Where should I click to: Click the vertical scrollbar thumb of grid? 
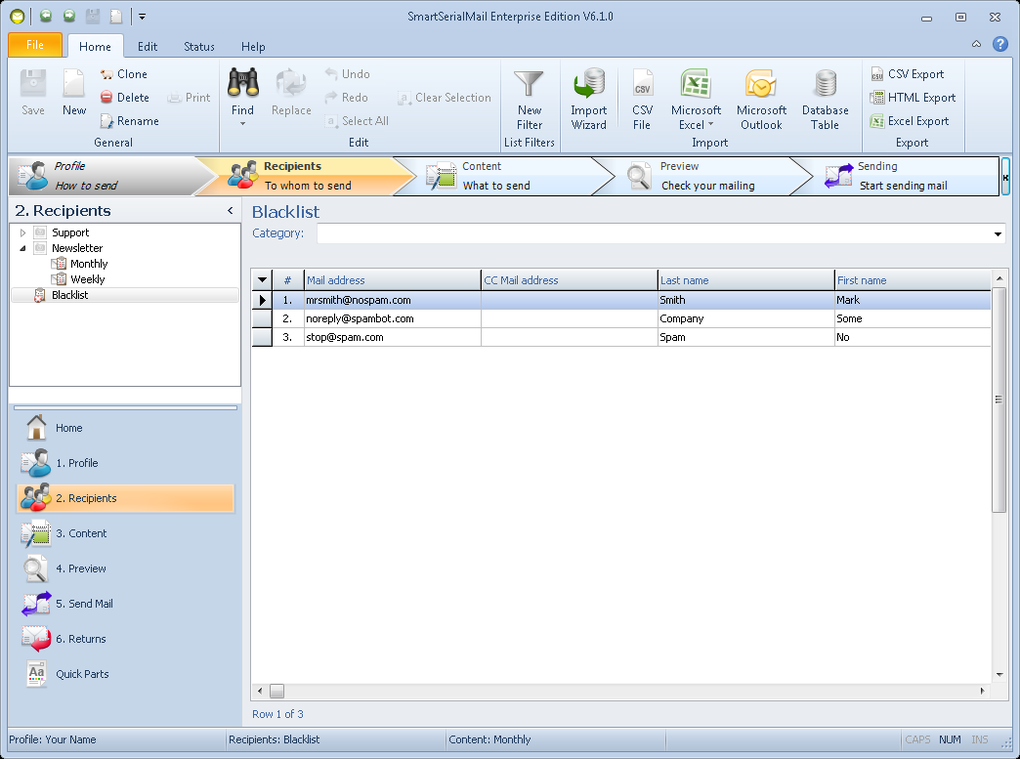pos(999,400)
